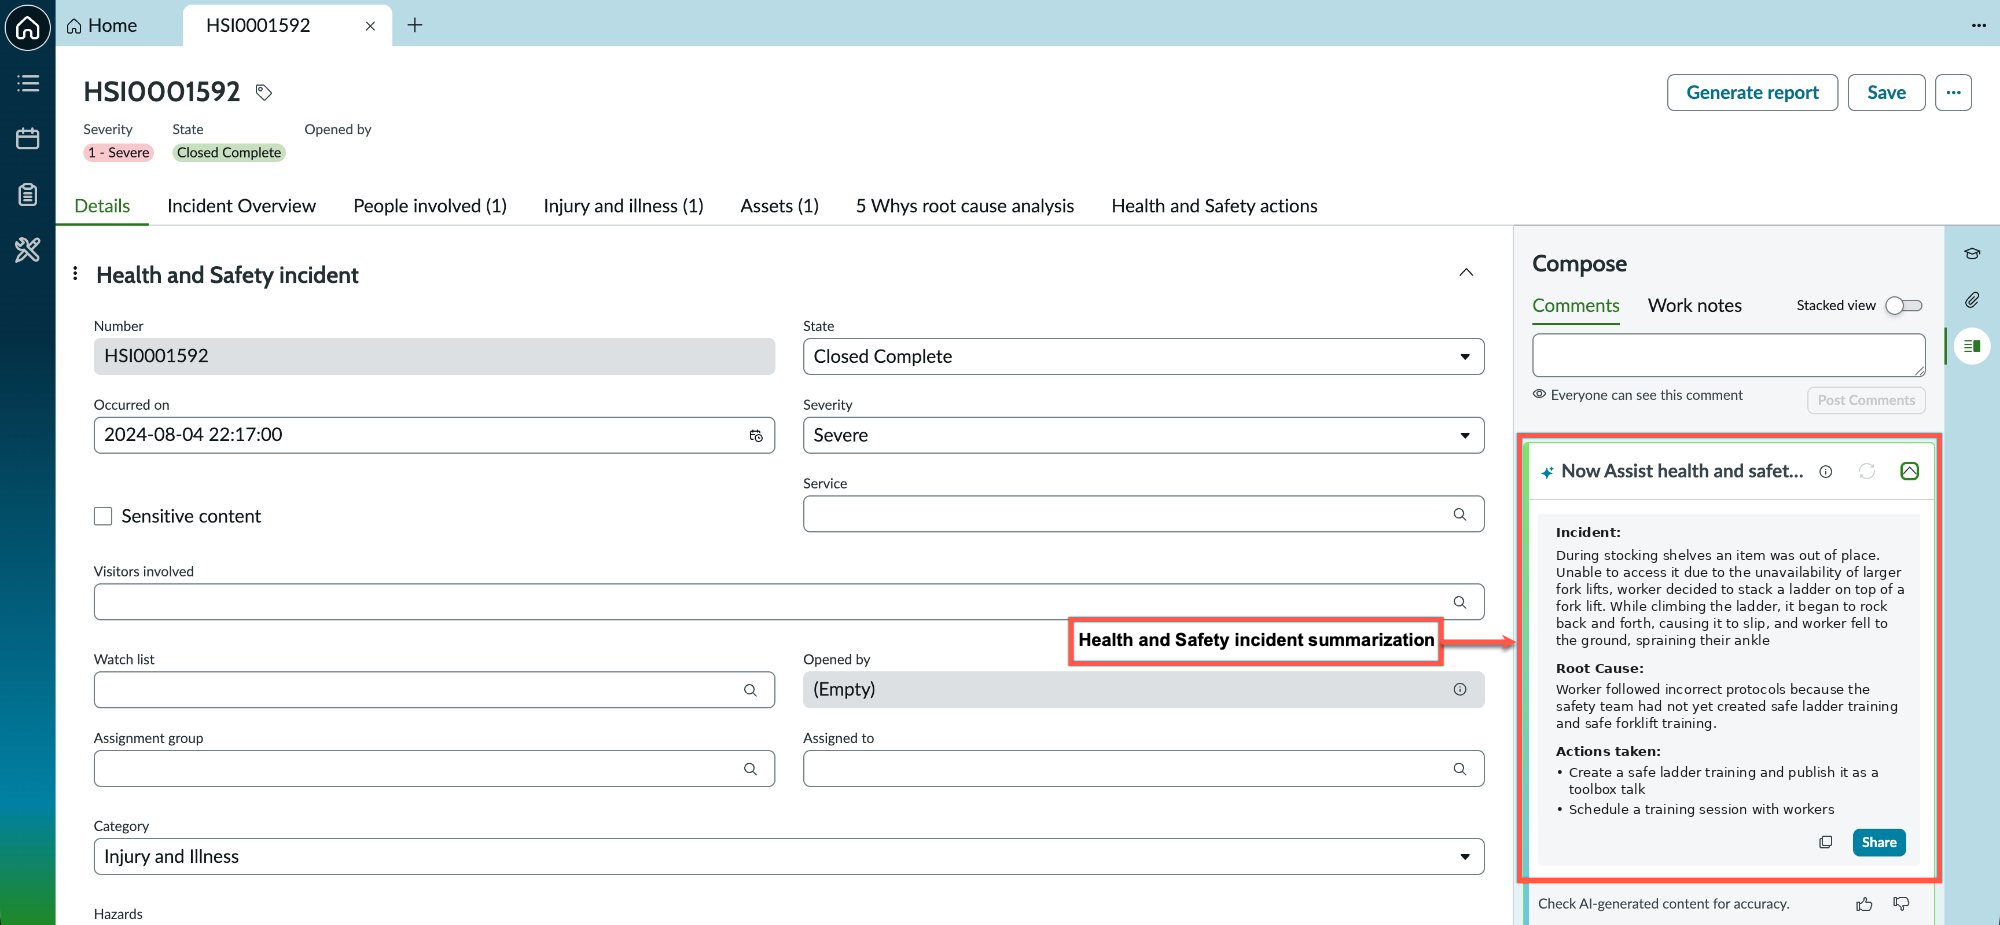The image size is (2000, 925).
Task: Give thumbs up to AI-generated content
Action: click(x=1864, y=904)
